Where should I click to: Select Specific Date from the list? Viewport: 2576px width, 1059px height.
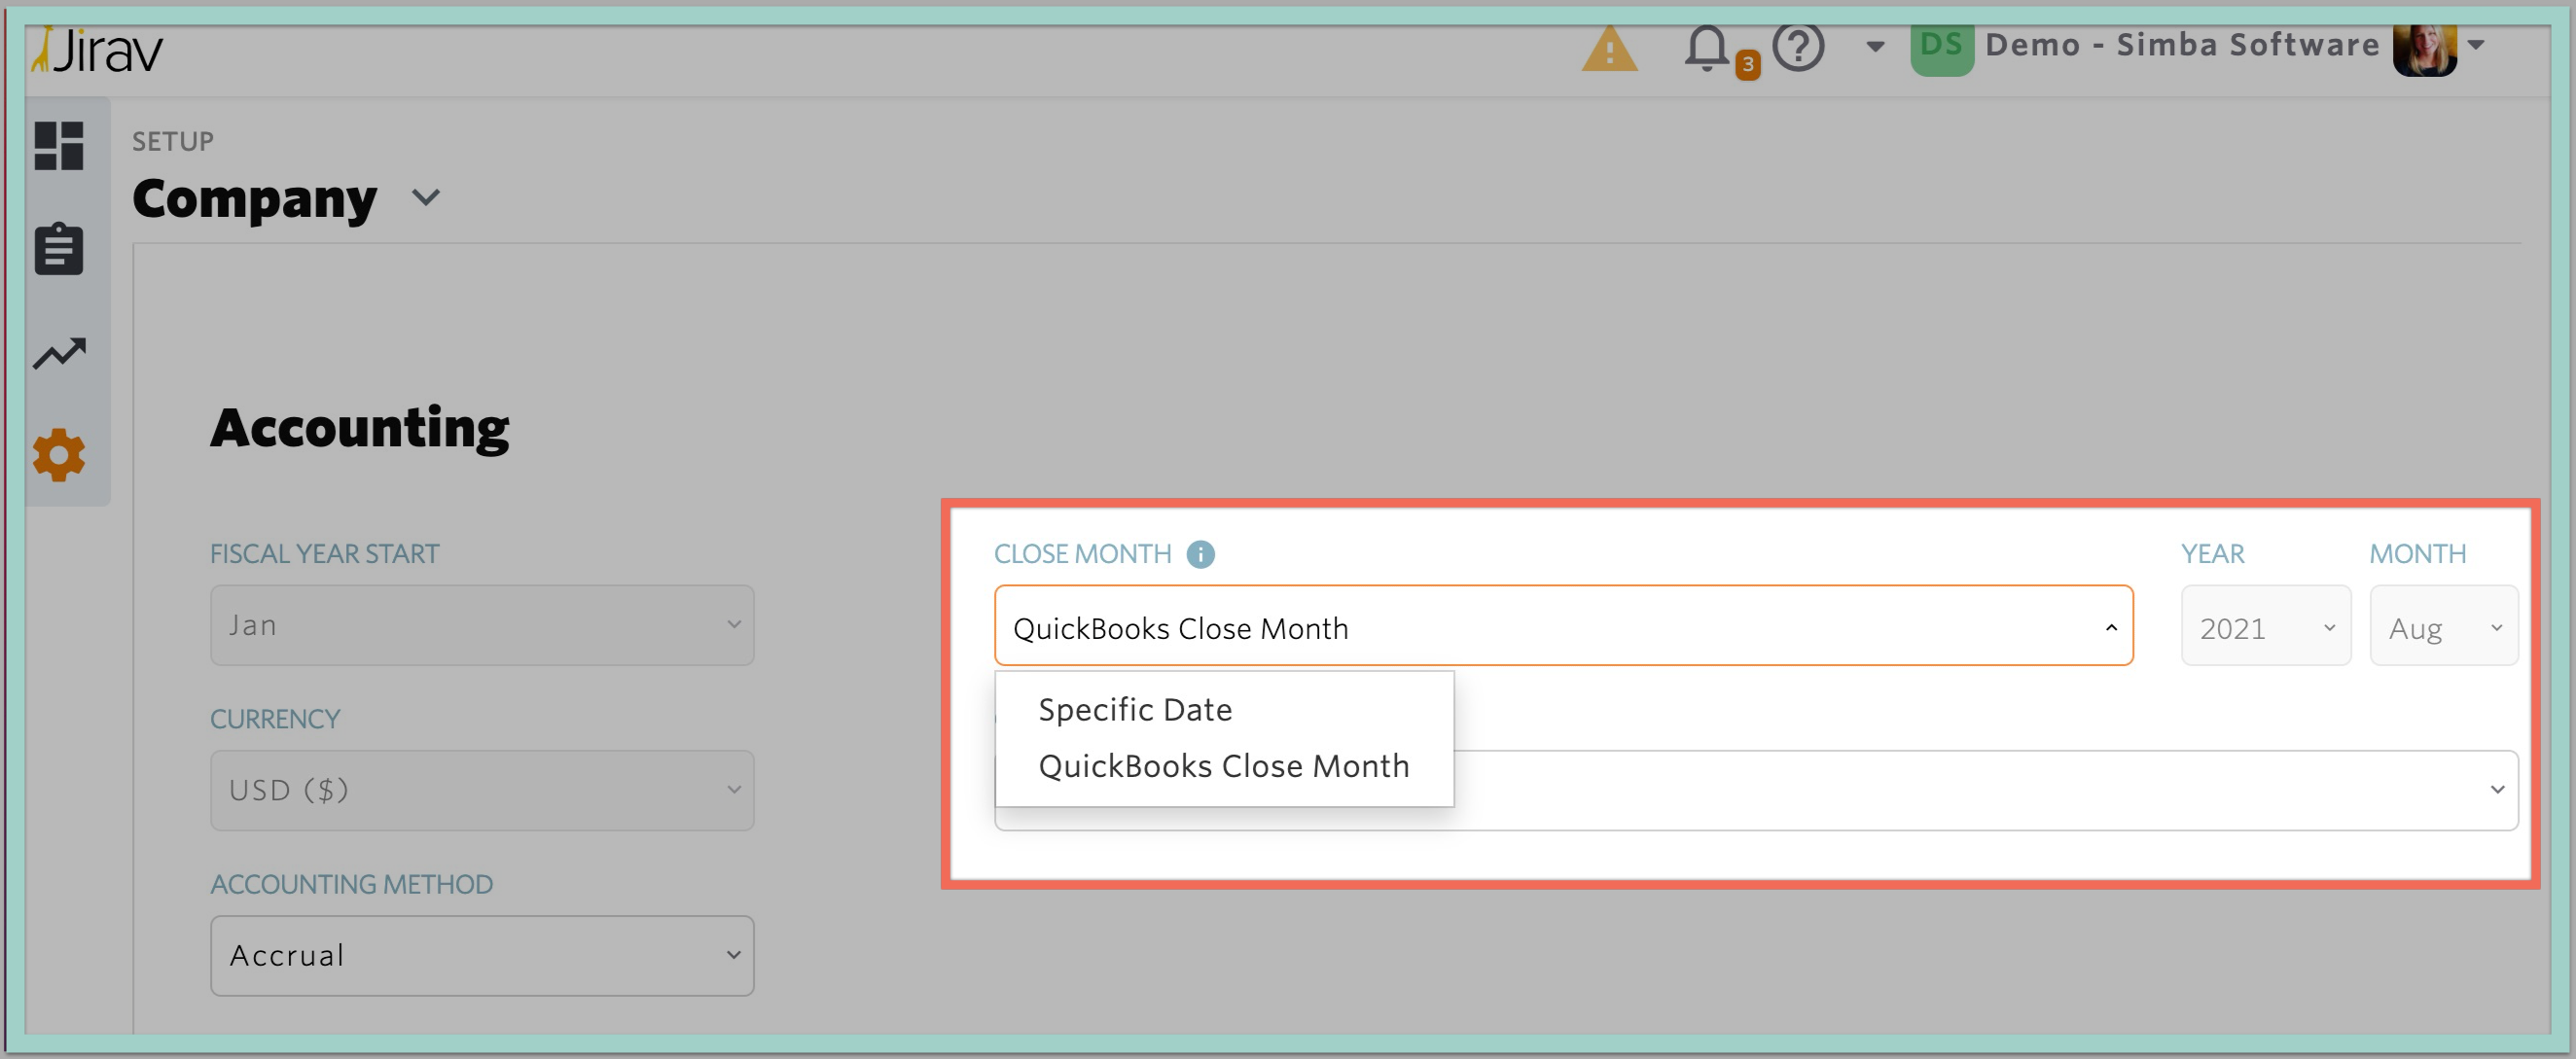[1135, 710]
